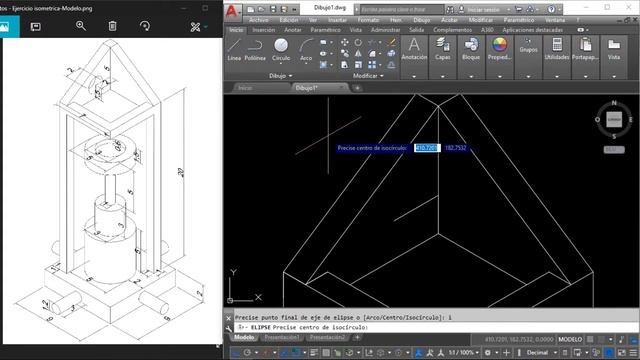The image size is (640, 360).
Task: Select the Línea draw tool
Action: pos(234,49)
